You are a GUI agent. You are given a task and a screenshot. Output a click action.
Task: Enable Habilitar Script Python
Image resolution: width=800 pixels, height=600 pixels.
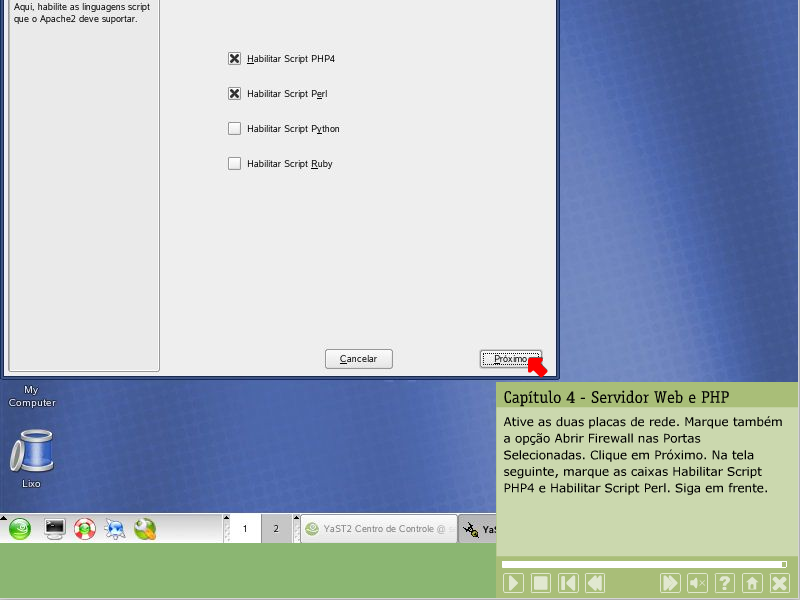tap(234, 129)
